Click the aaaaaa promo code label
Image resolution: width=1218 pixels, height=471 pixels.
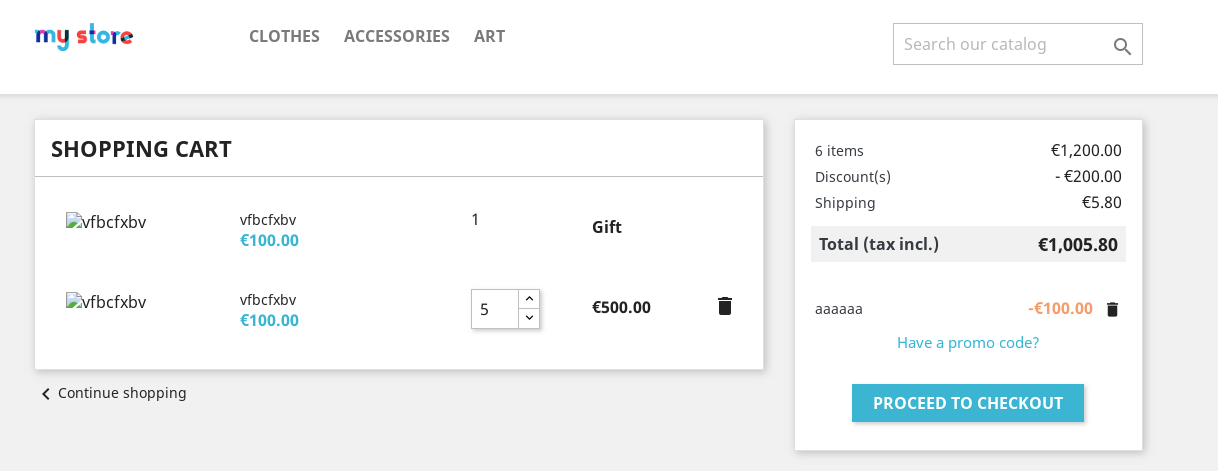[838, 309]
